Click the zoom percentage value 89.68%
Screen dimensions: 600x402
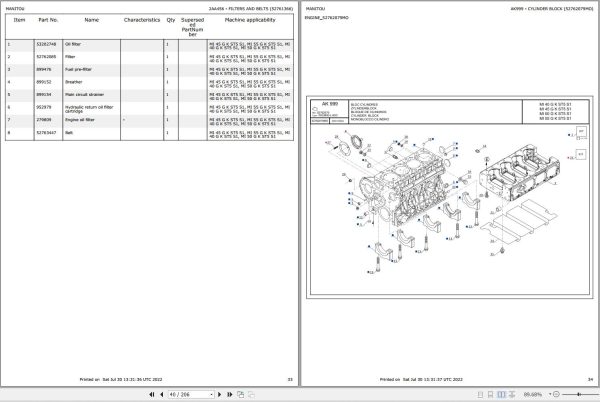point(533,394)
